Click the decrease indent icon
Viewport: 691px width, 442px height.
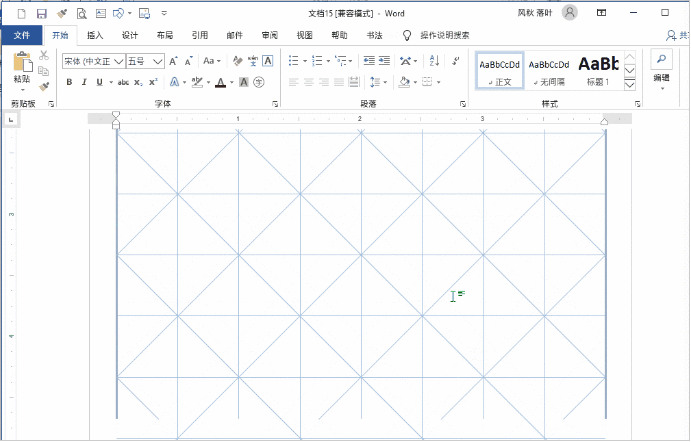pos(369,61)
